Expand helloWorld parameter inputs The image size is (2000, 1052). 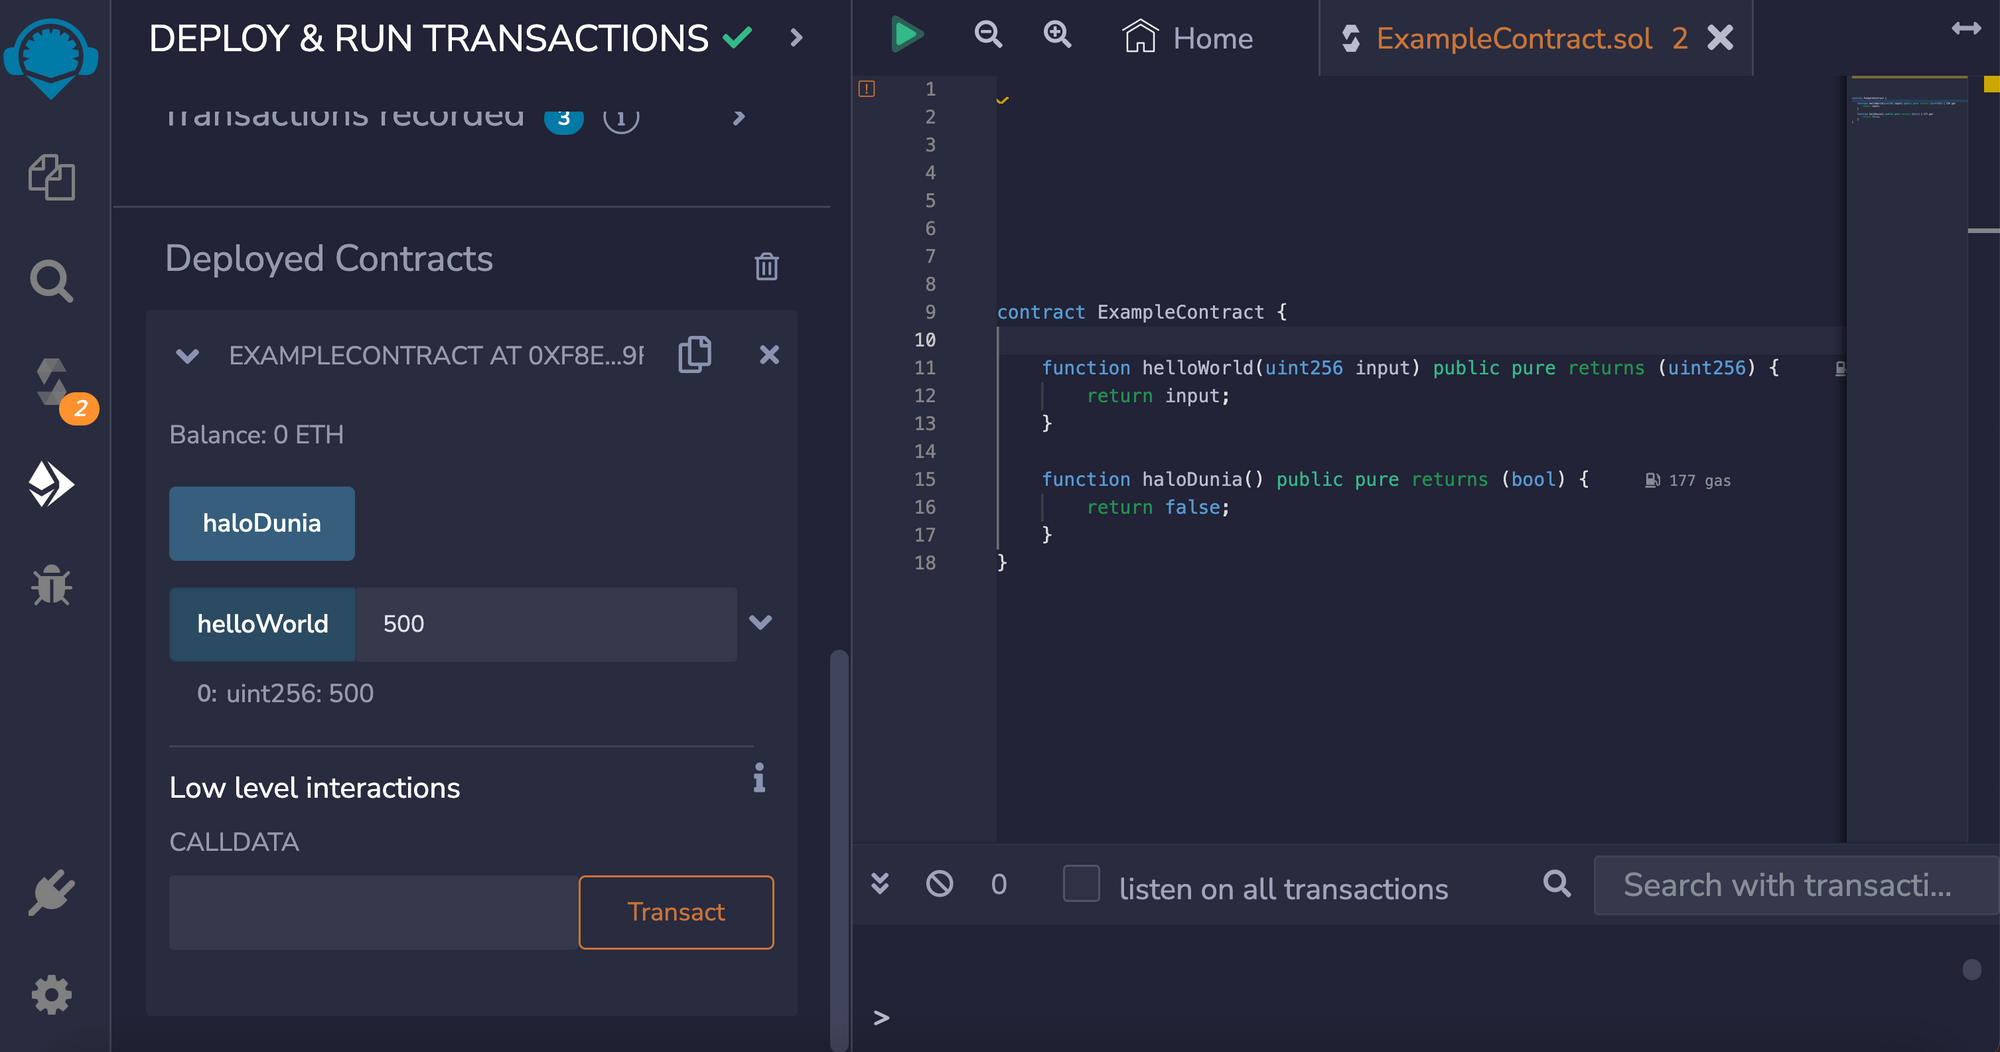click(761, 623)
